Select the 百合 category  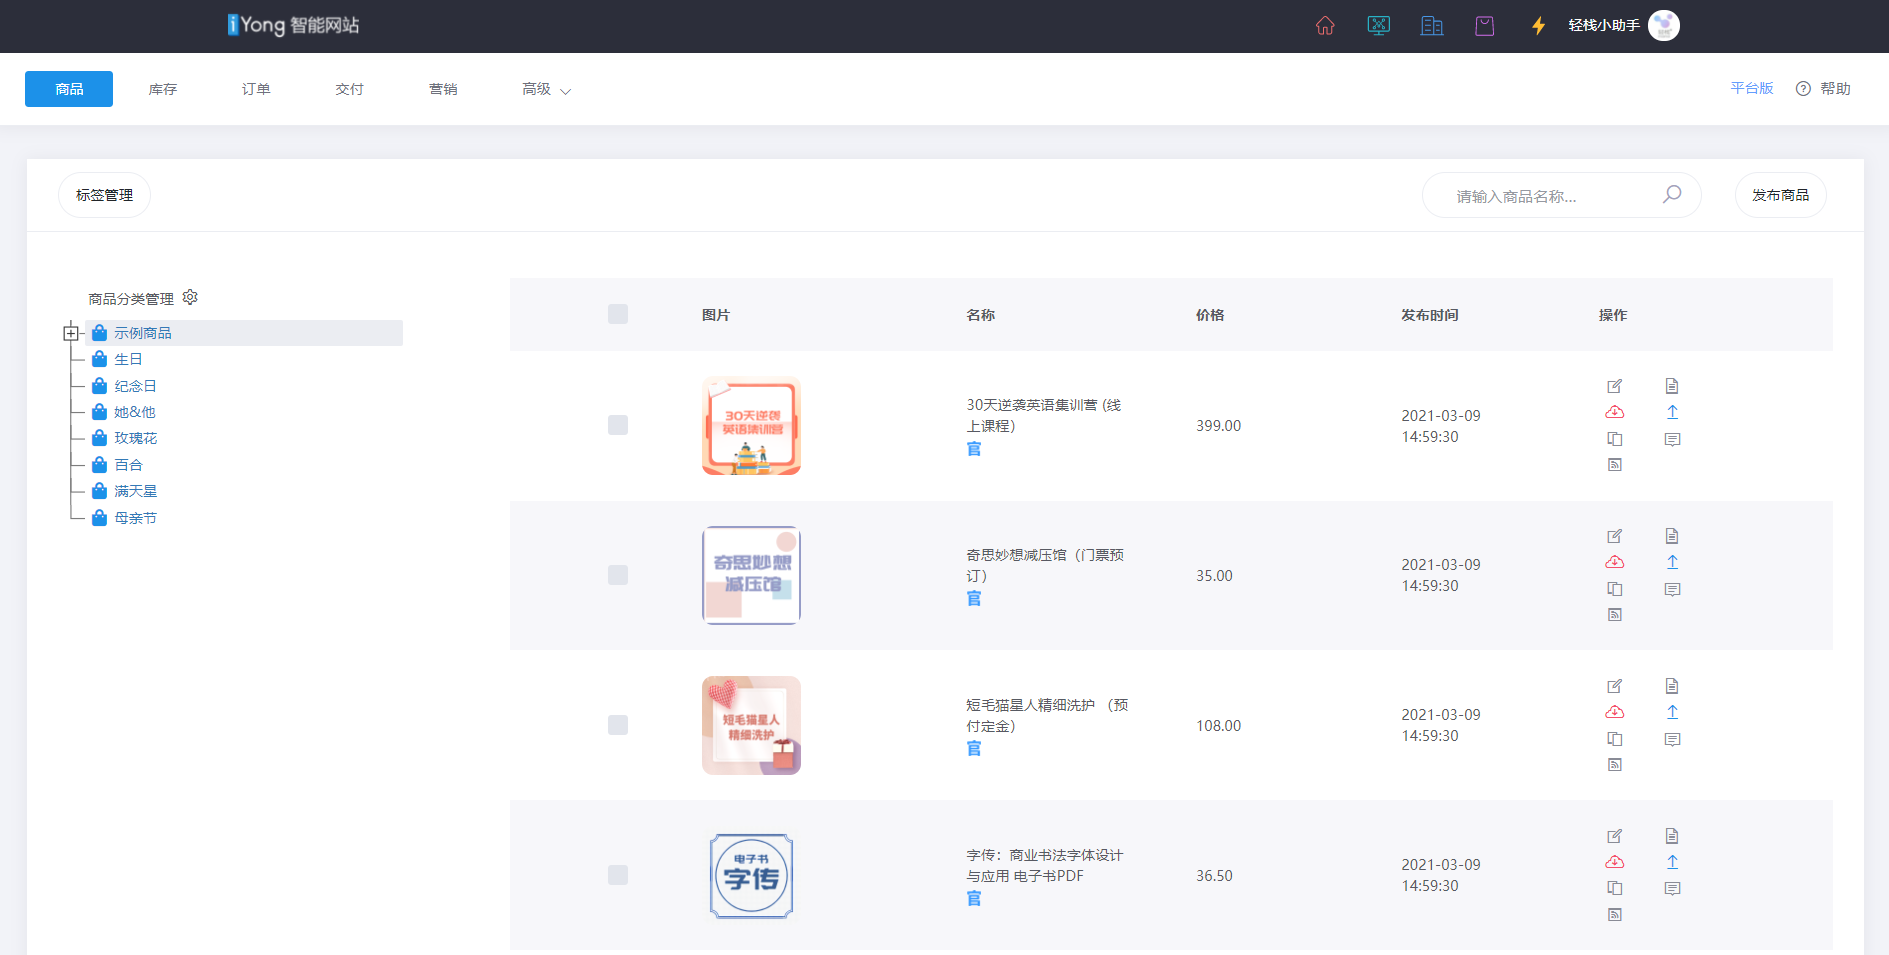(128, 465)
